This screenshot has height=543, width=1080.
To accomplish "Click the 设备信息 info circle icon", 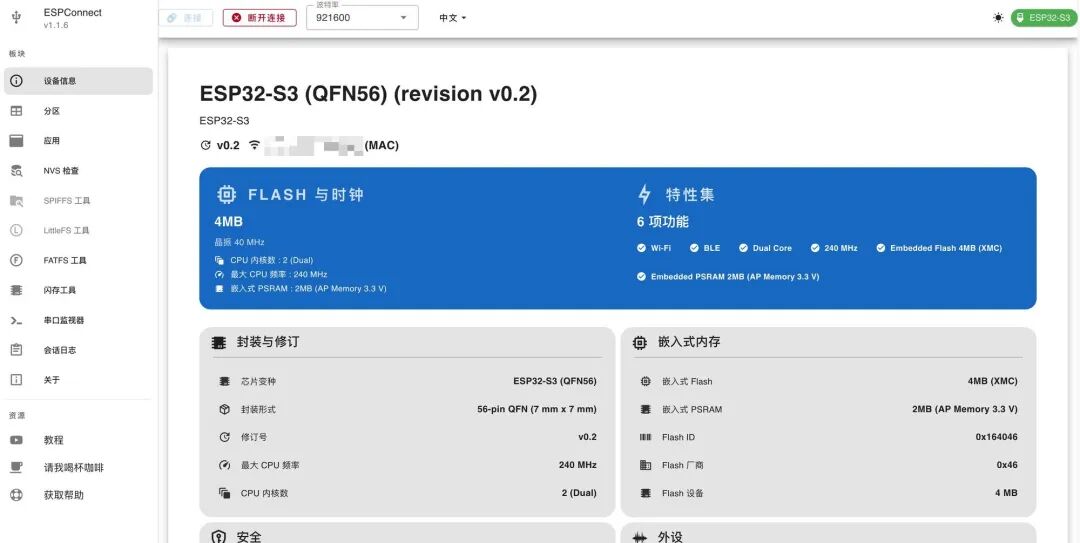I will (17, 81).
